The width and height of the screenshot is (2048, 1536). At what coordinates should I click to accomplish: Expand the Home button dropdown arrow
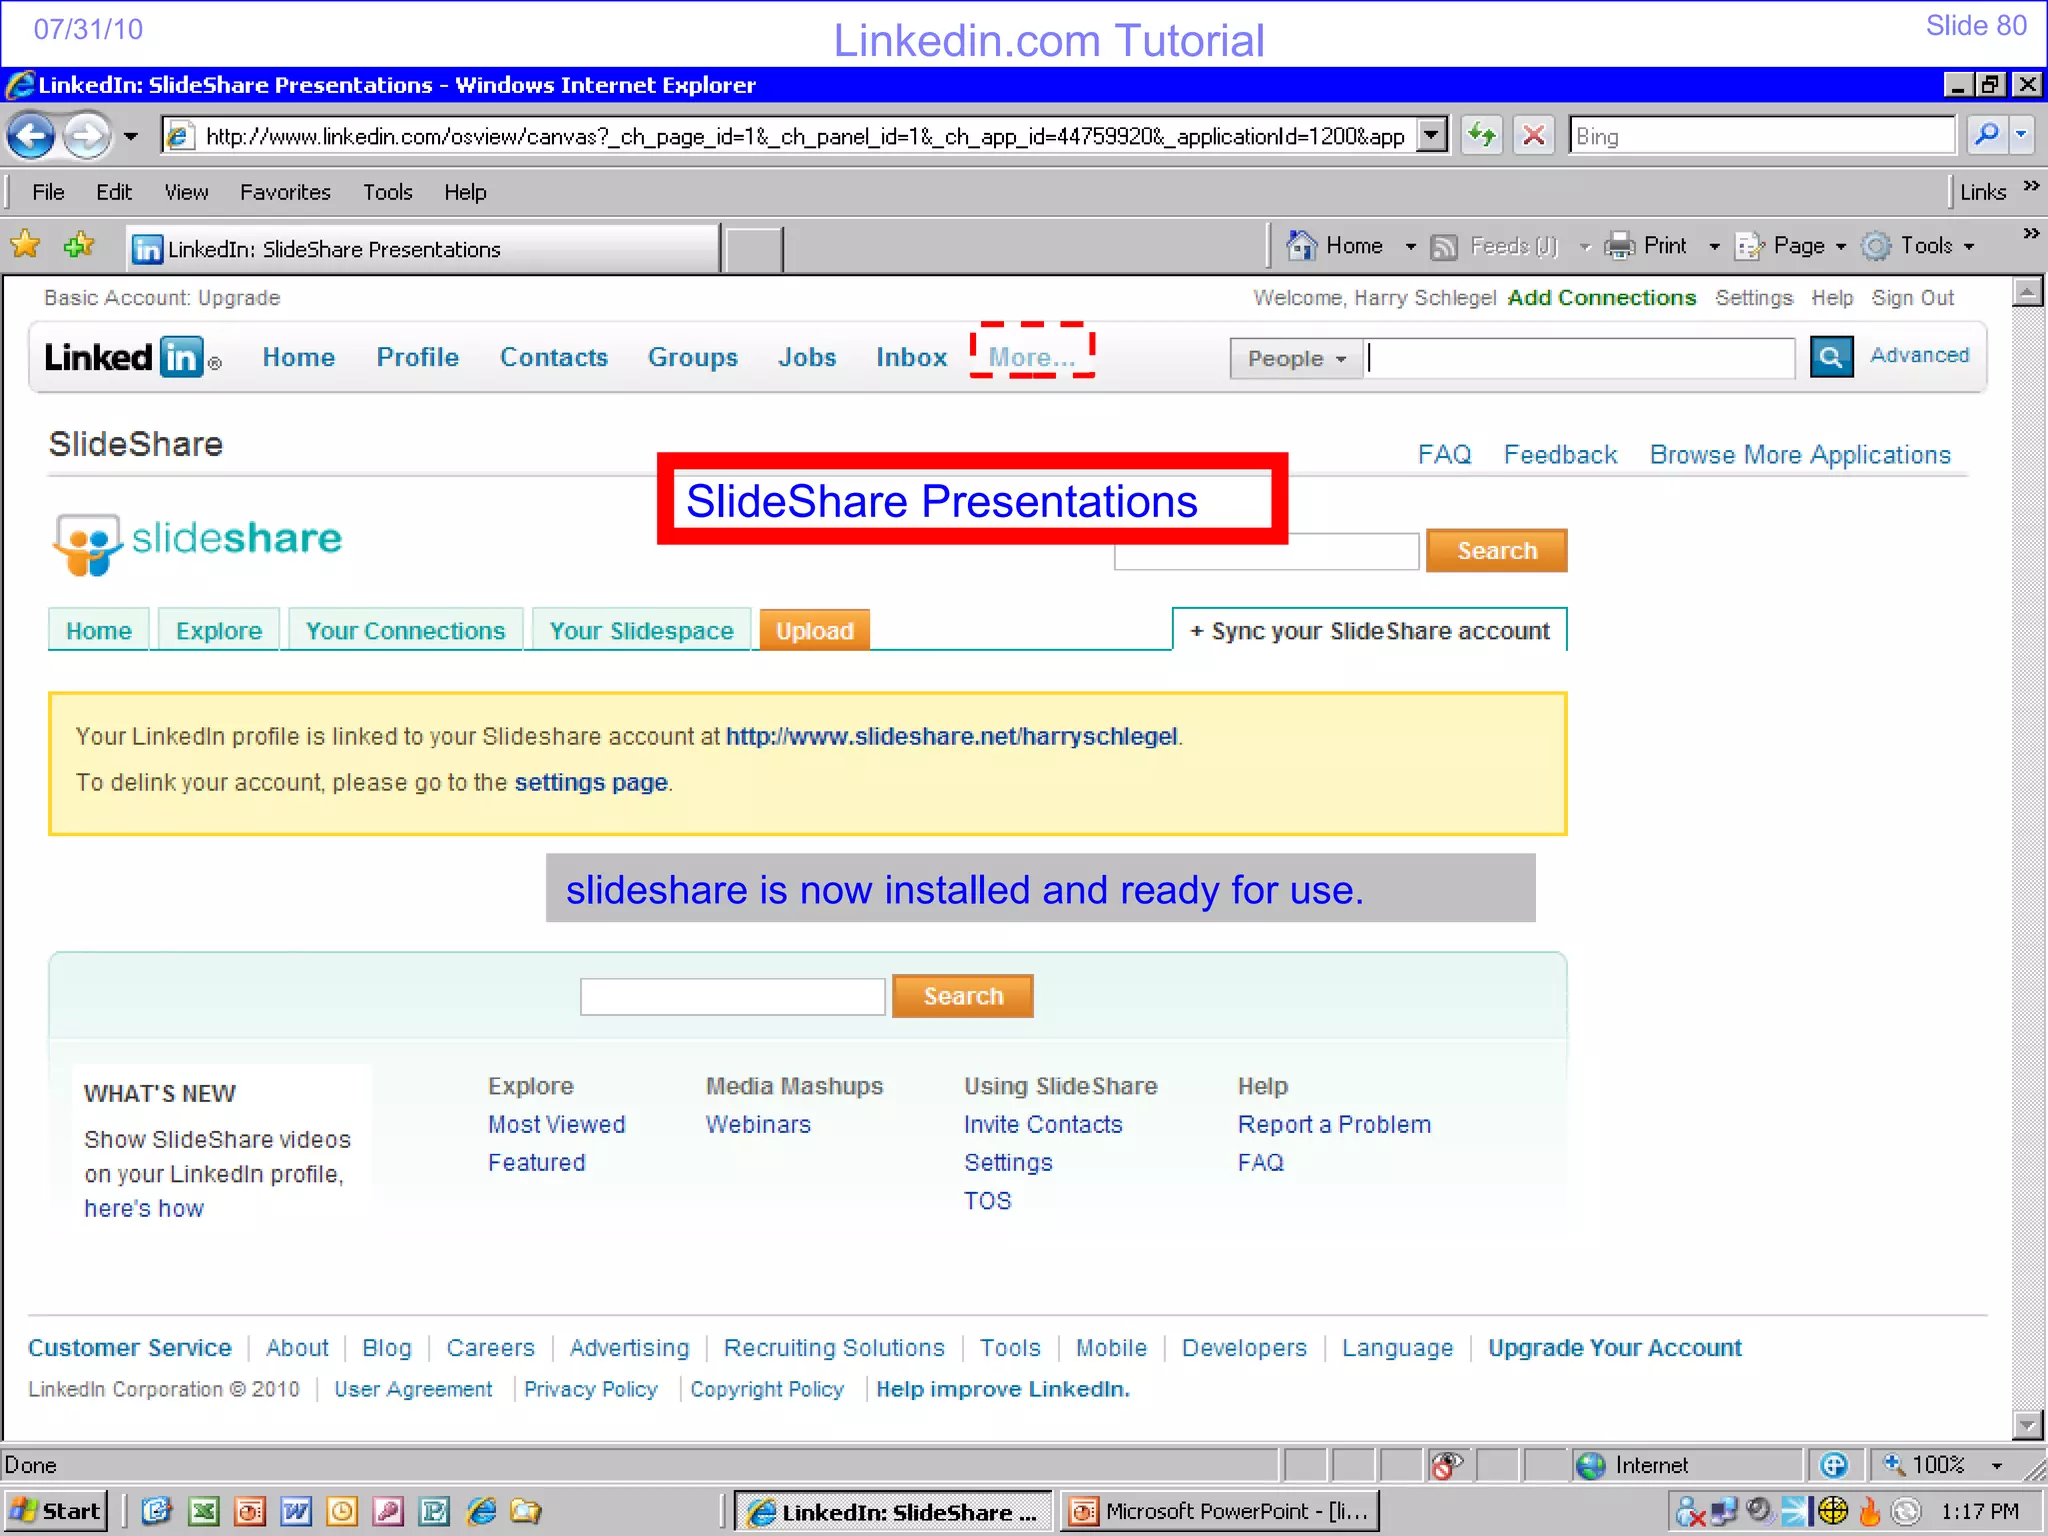1410,247
